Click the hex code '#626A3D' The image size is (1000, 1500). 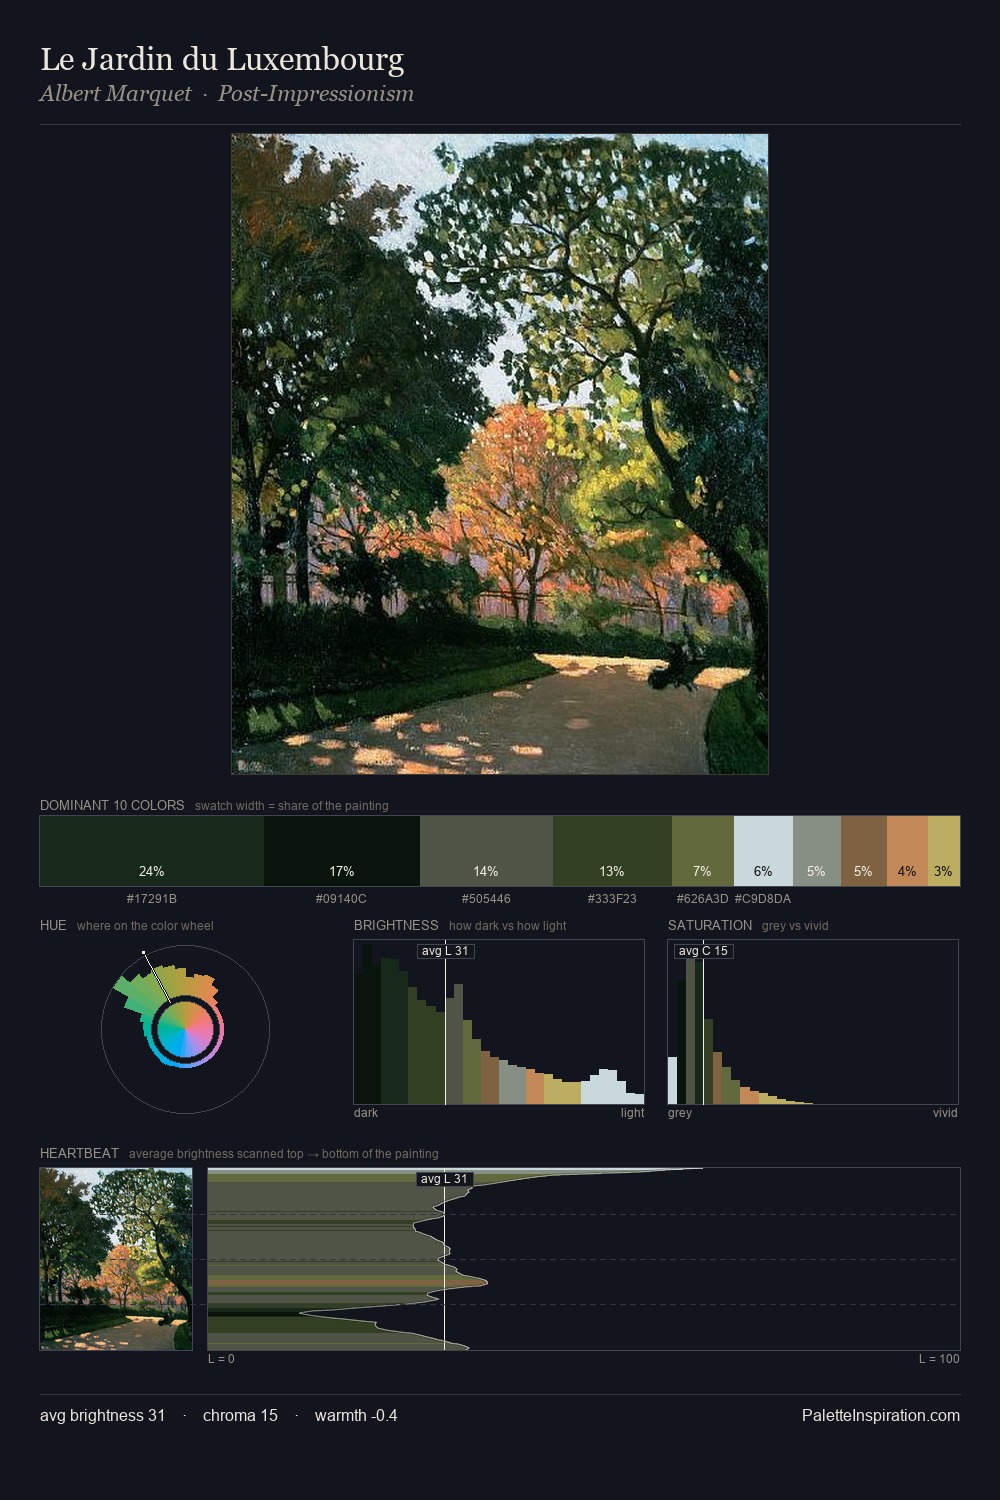point(702,899)
